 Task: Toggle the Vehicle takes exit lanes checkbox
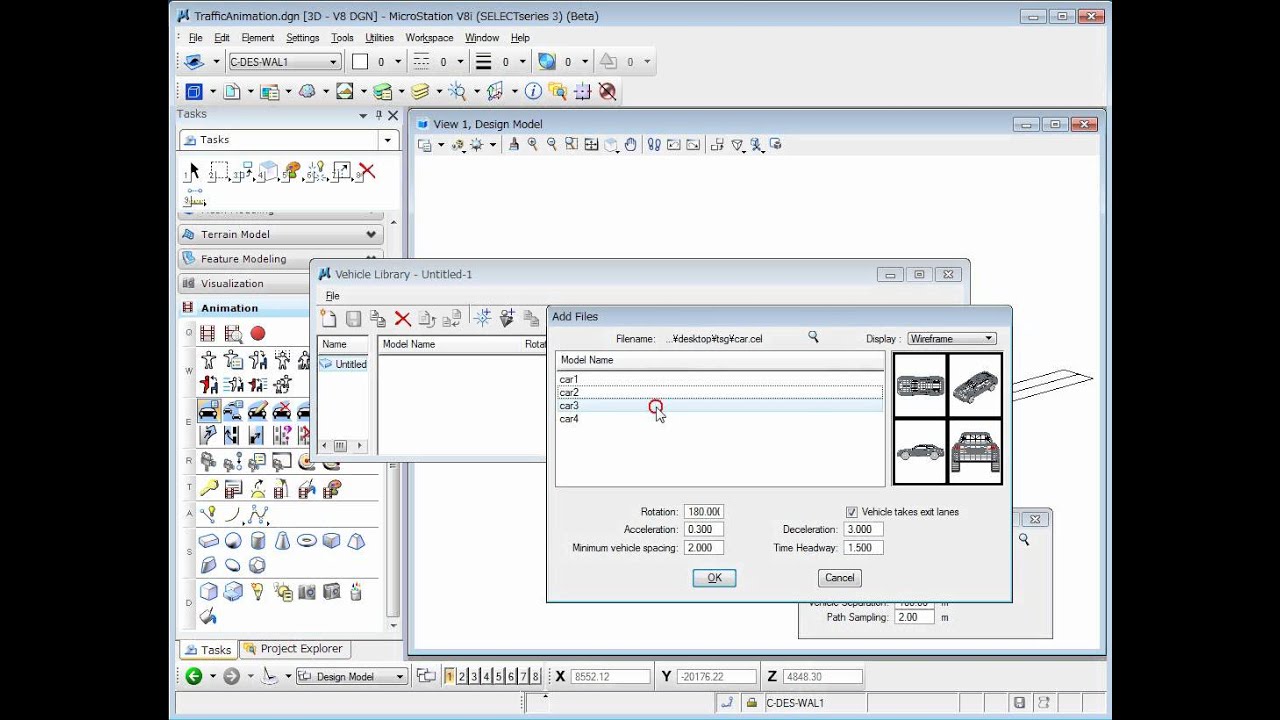point(852,512)
